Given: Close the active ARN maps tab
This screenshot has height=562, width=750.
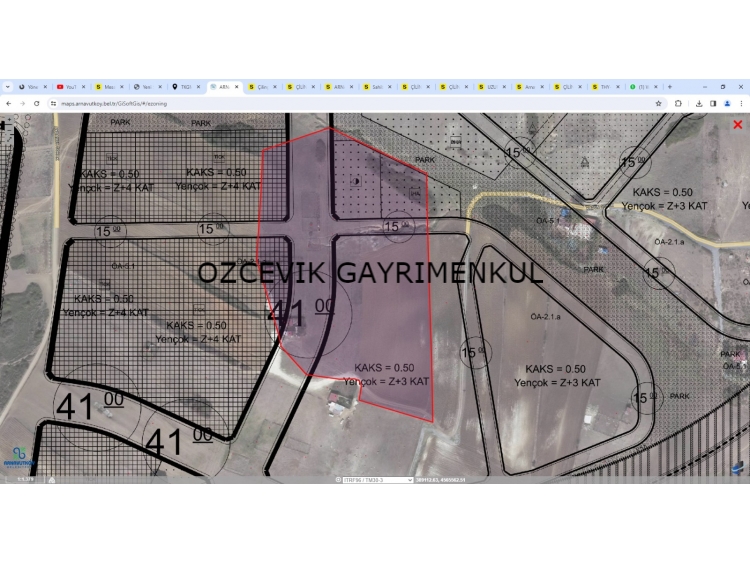Looking at the screenshot, I should tap(236, 87).
